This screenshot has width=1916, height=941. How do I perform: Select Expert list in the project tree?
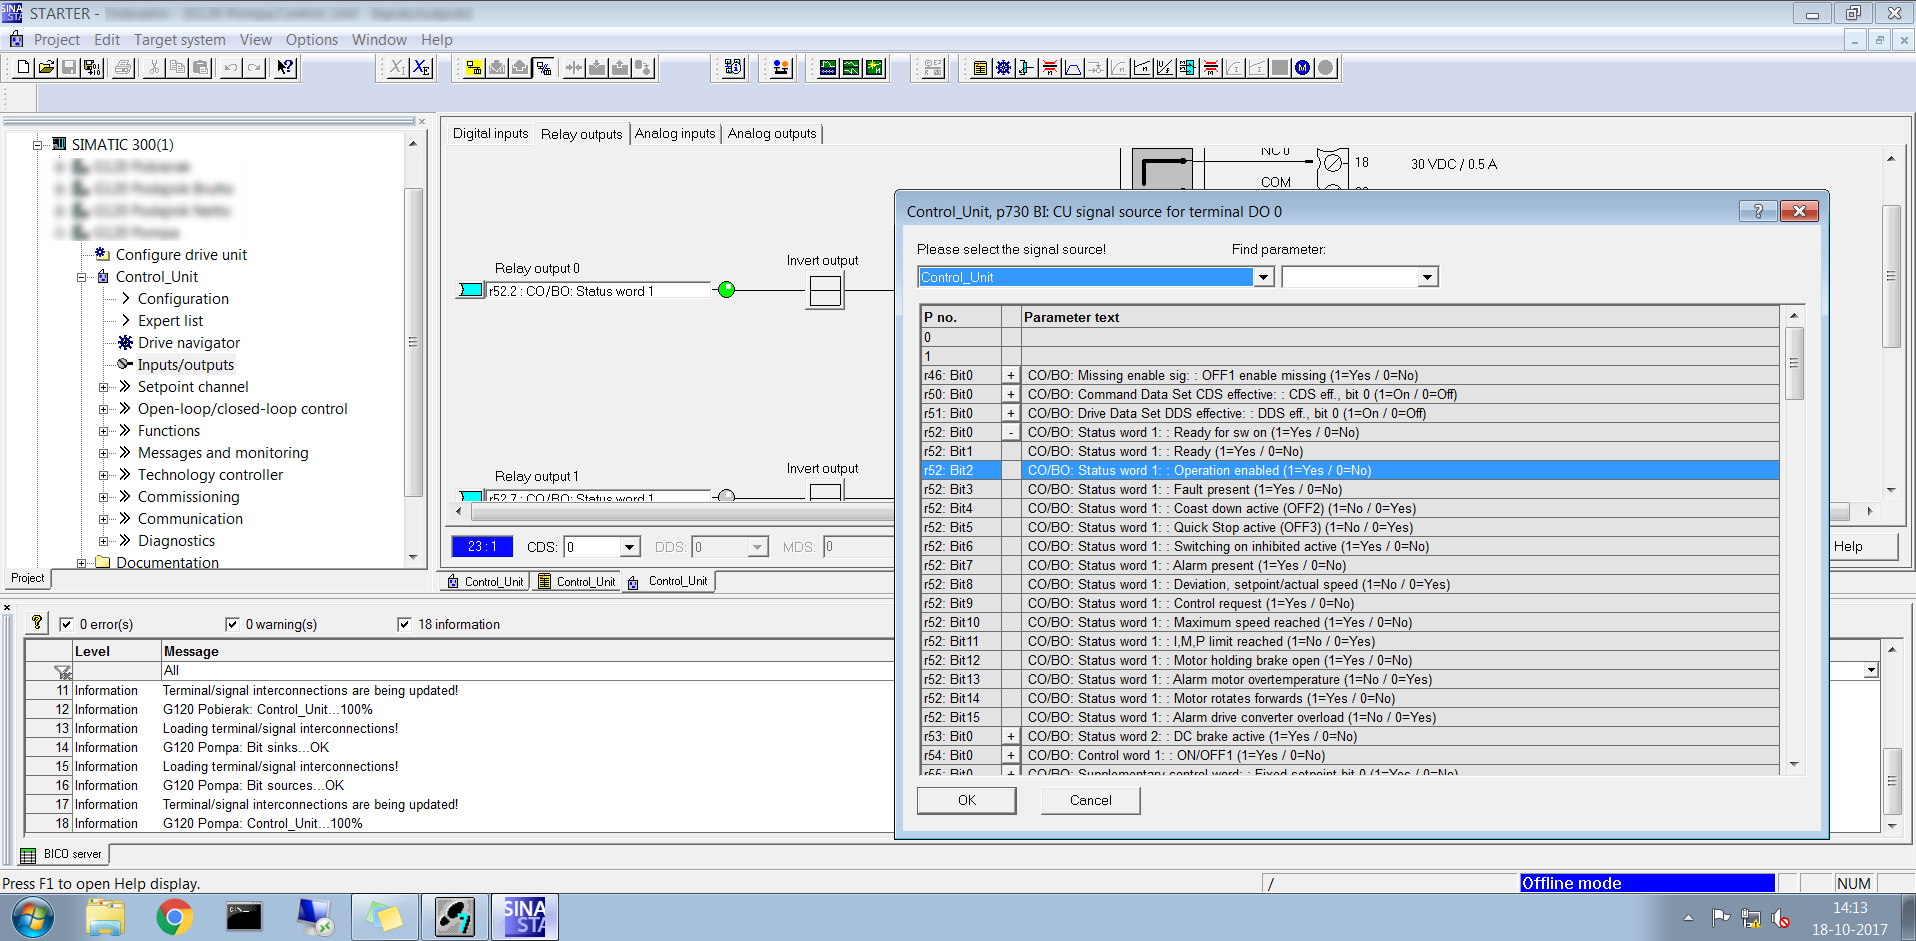(170, 321)
